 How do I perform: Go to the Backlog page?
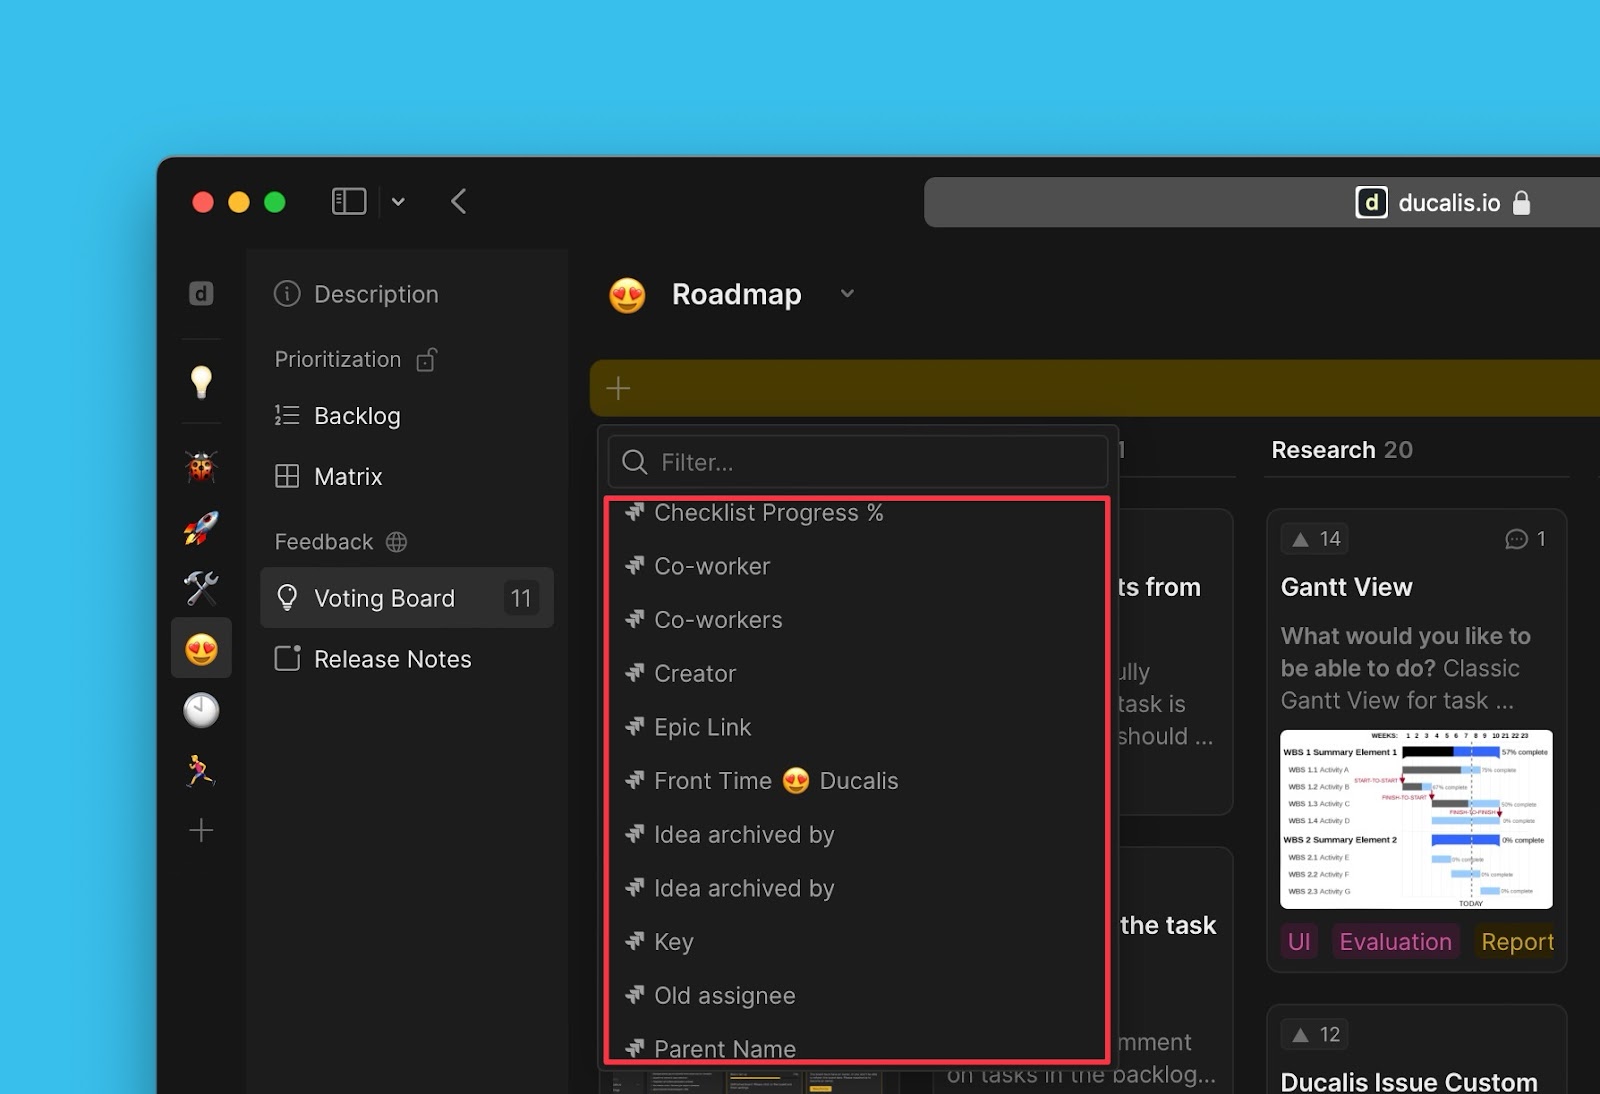tap(357, 416)
